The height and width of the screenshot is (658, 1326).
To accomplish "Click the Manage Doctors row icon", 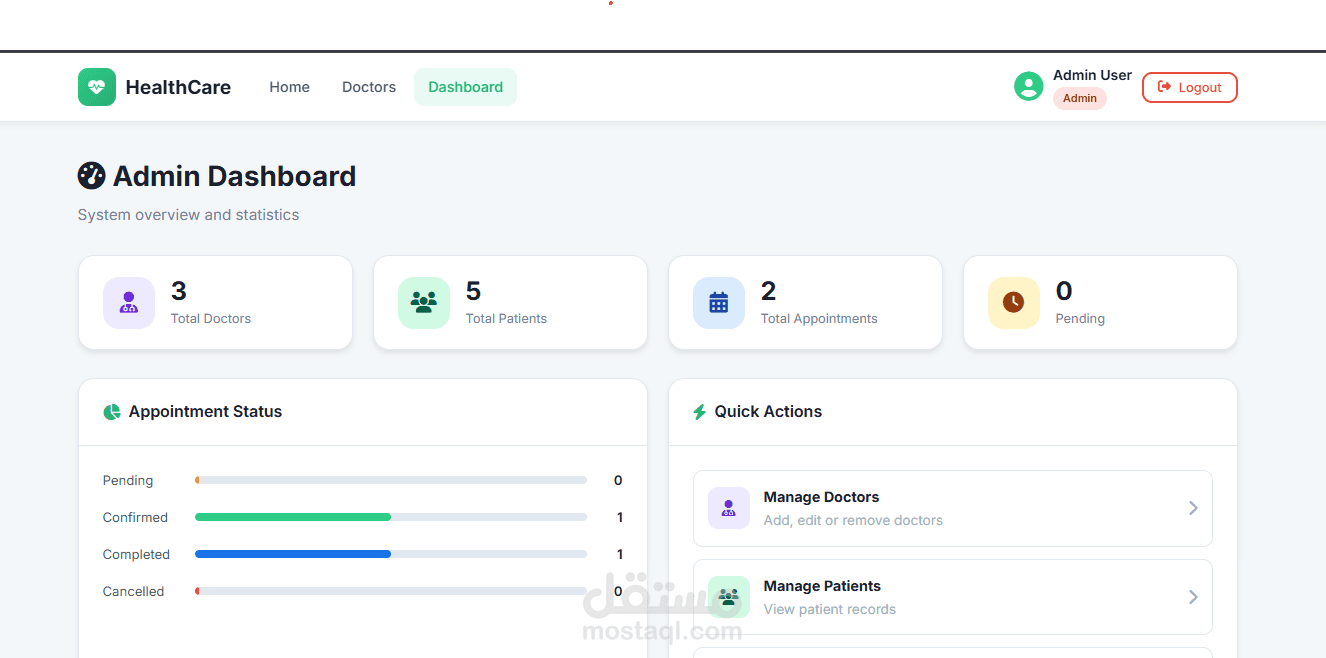I will pyautogui.click(x=729, y=508).
